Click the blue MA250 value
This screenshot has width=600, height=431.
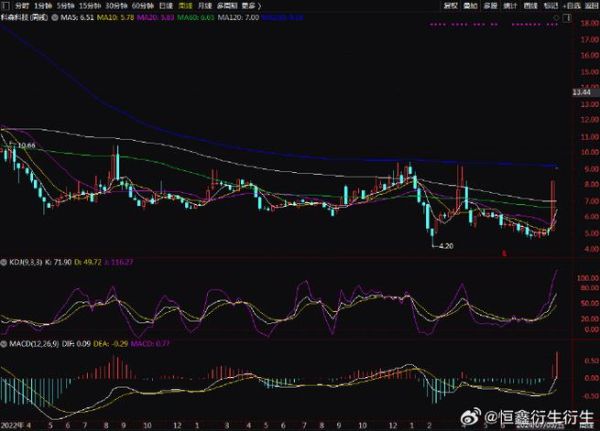(283, 18)
